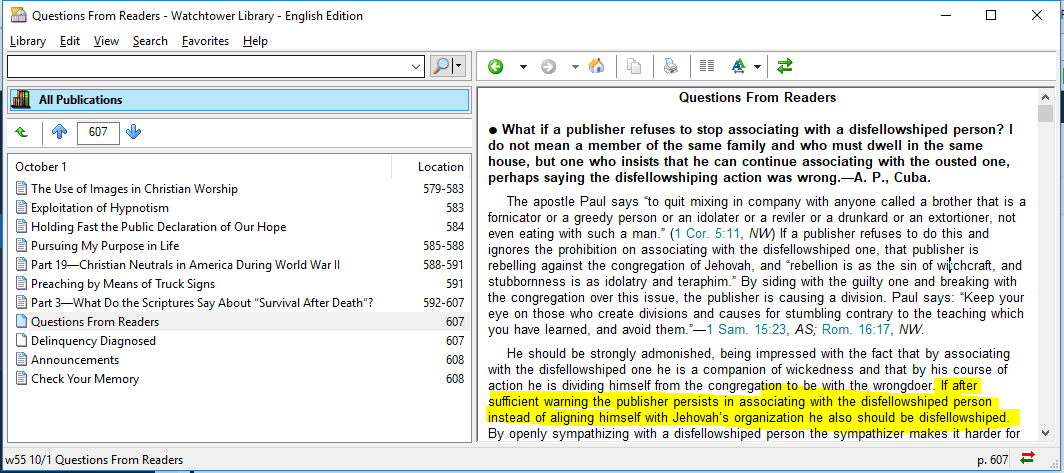Go to previous page with up arrow
This screenshot has height=473, width=1064.
point(59,132)
